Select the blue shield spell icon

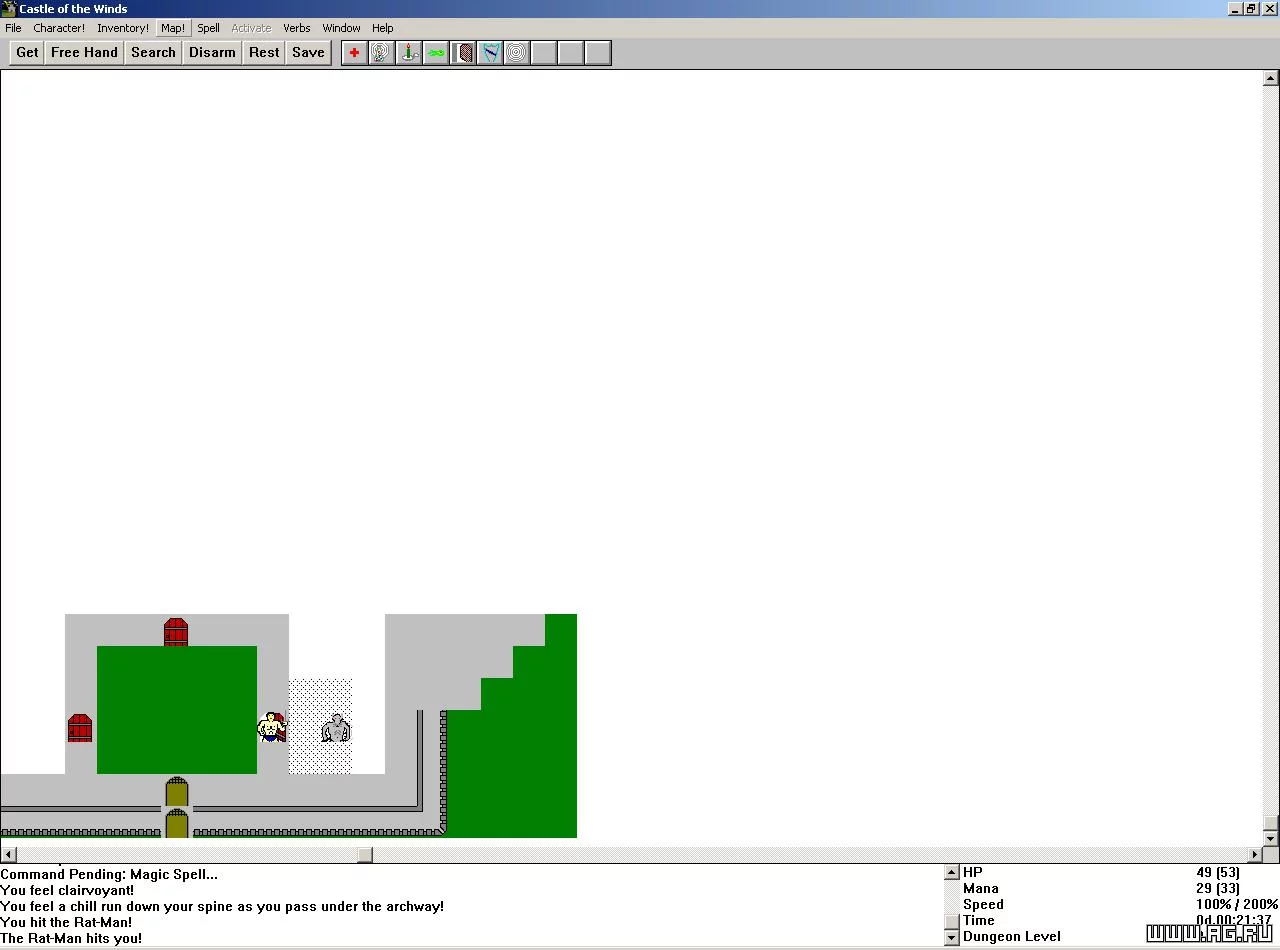click(490, 53)
